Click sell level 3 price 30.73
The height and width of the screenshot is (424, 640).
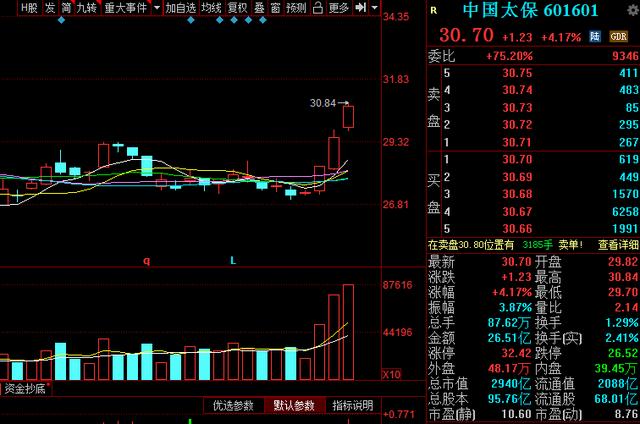pos(517,108)
